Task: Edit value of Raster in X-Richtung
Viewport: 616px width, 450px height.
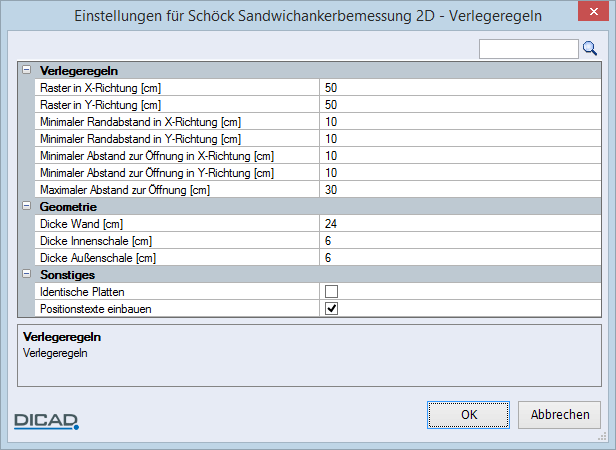Action: pos(460,88)
